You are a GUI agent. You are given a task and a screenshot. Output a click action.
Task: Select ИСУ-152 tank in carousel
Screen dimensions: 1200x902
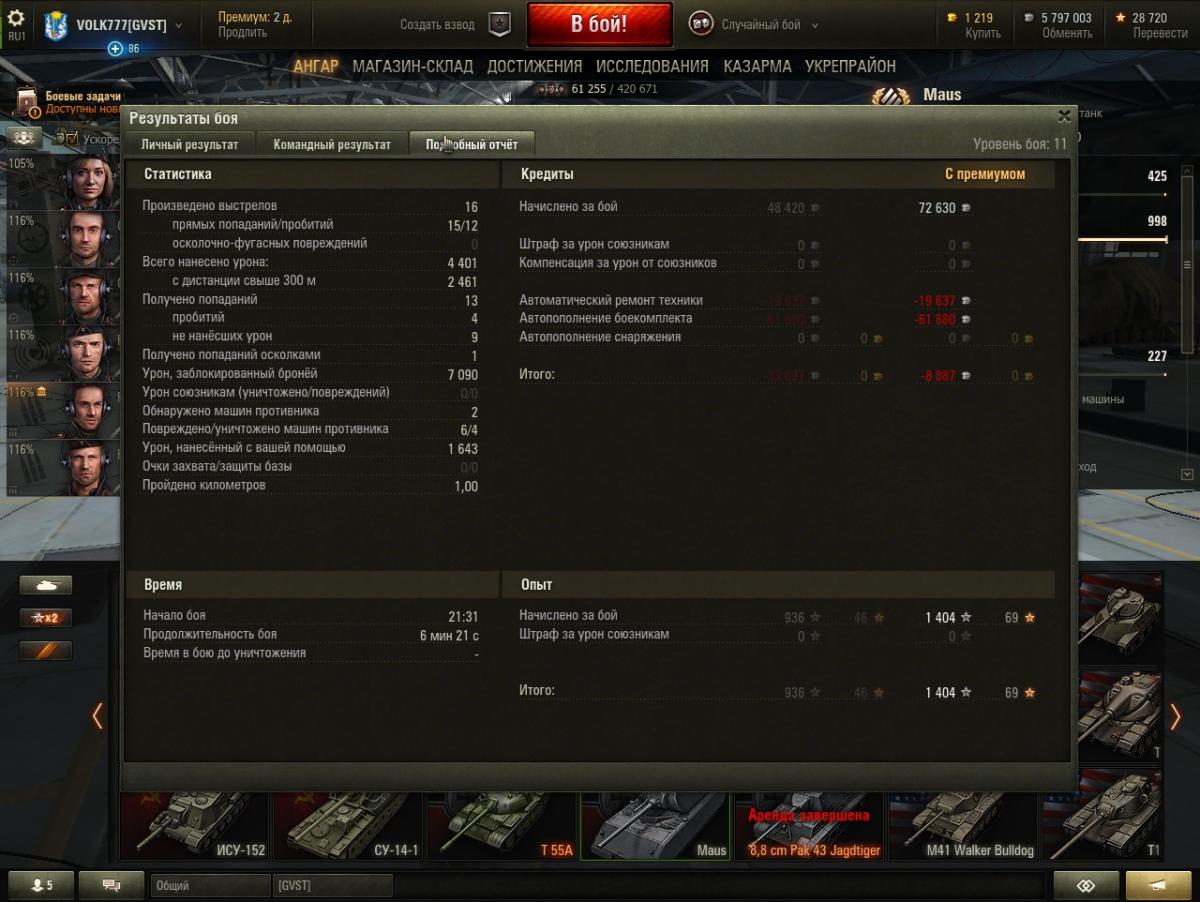(x=195, y=826)
